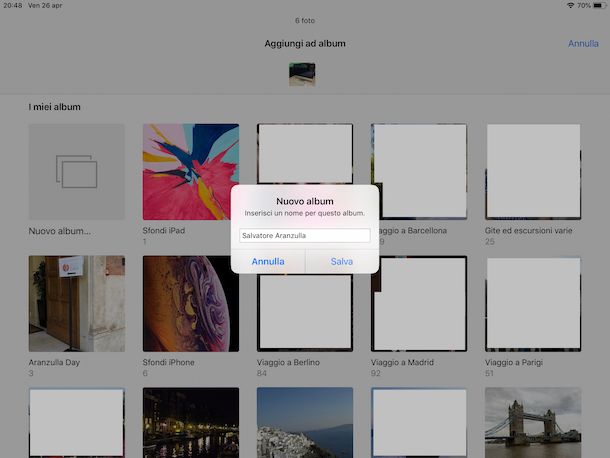Tap the 'Viaggio a Madrid' album label
610x458 pixels.
pyautogui.click(x=402, y=362)
